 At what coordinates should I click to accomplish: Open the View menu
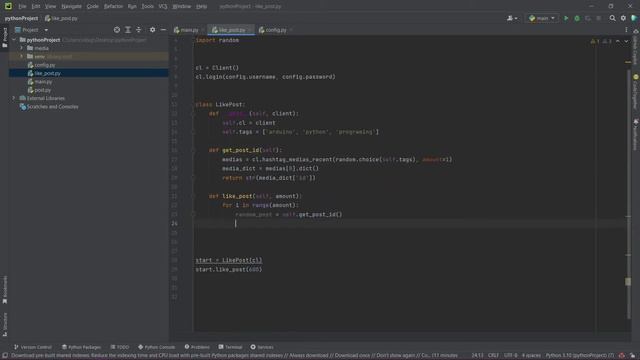pos(50,7)
